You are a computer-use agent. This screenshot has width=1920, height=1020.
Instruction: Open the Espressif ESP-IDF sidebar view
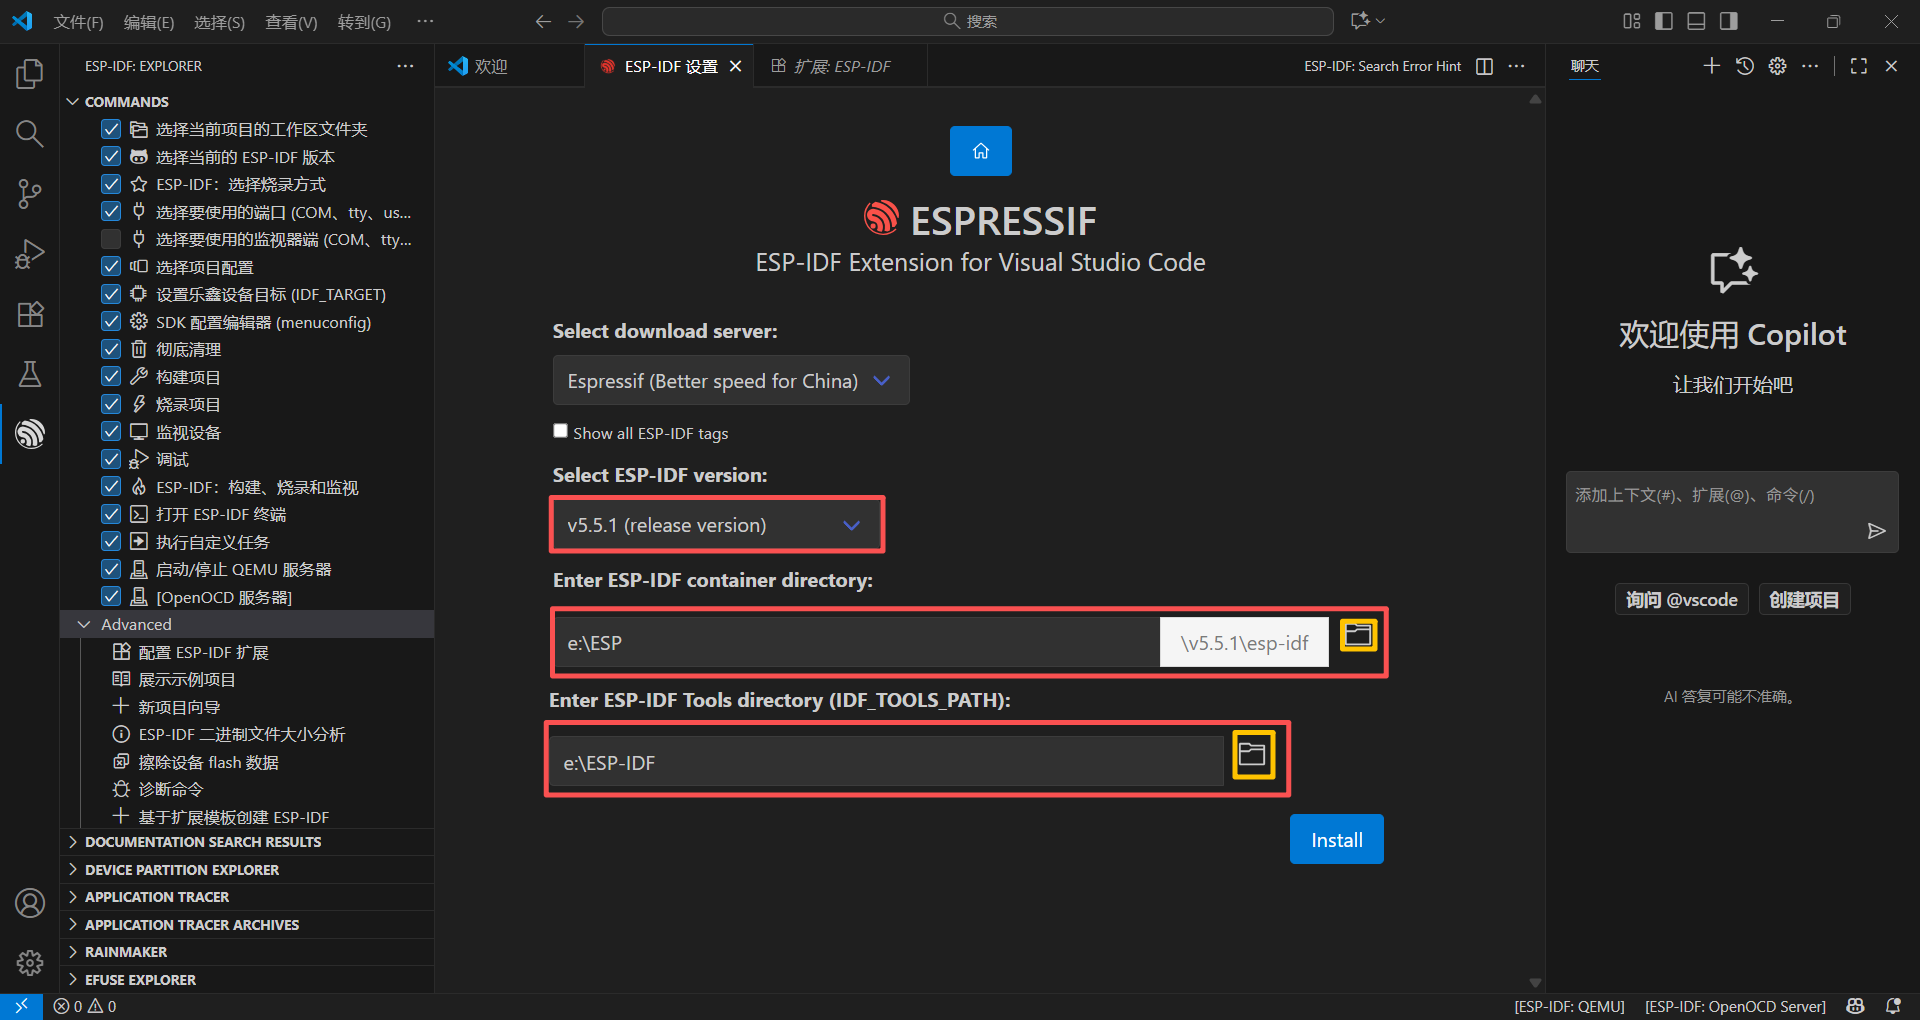pyautogui.click(x=30, y=434)
